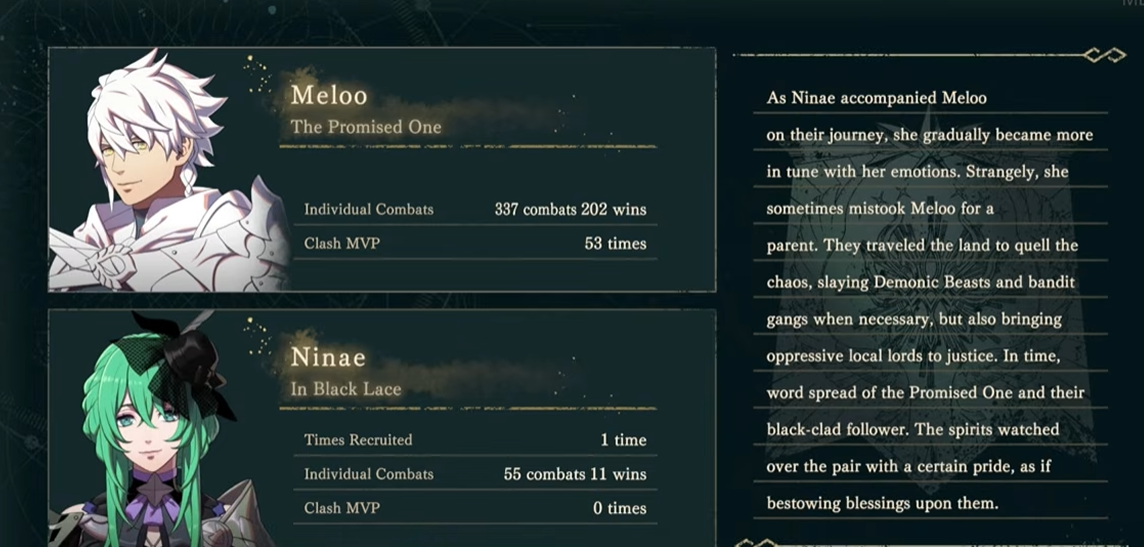Click the gold sparkle icon beside Meloo

point(257,74)
